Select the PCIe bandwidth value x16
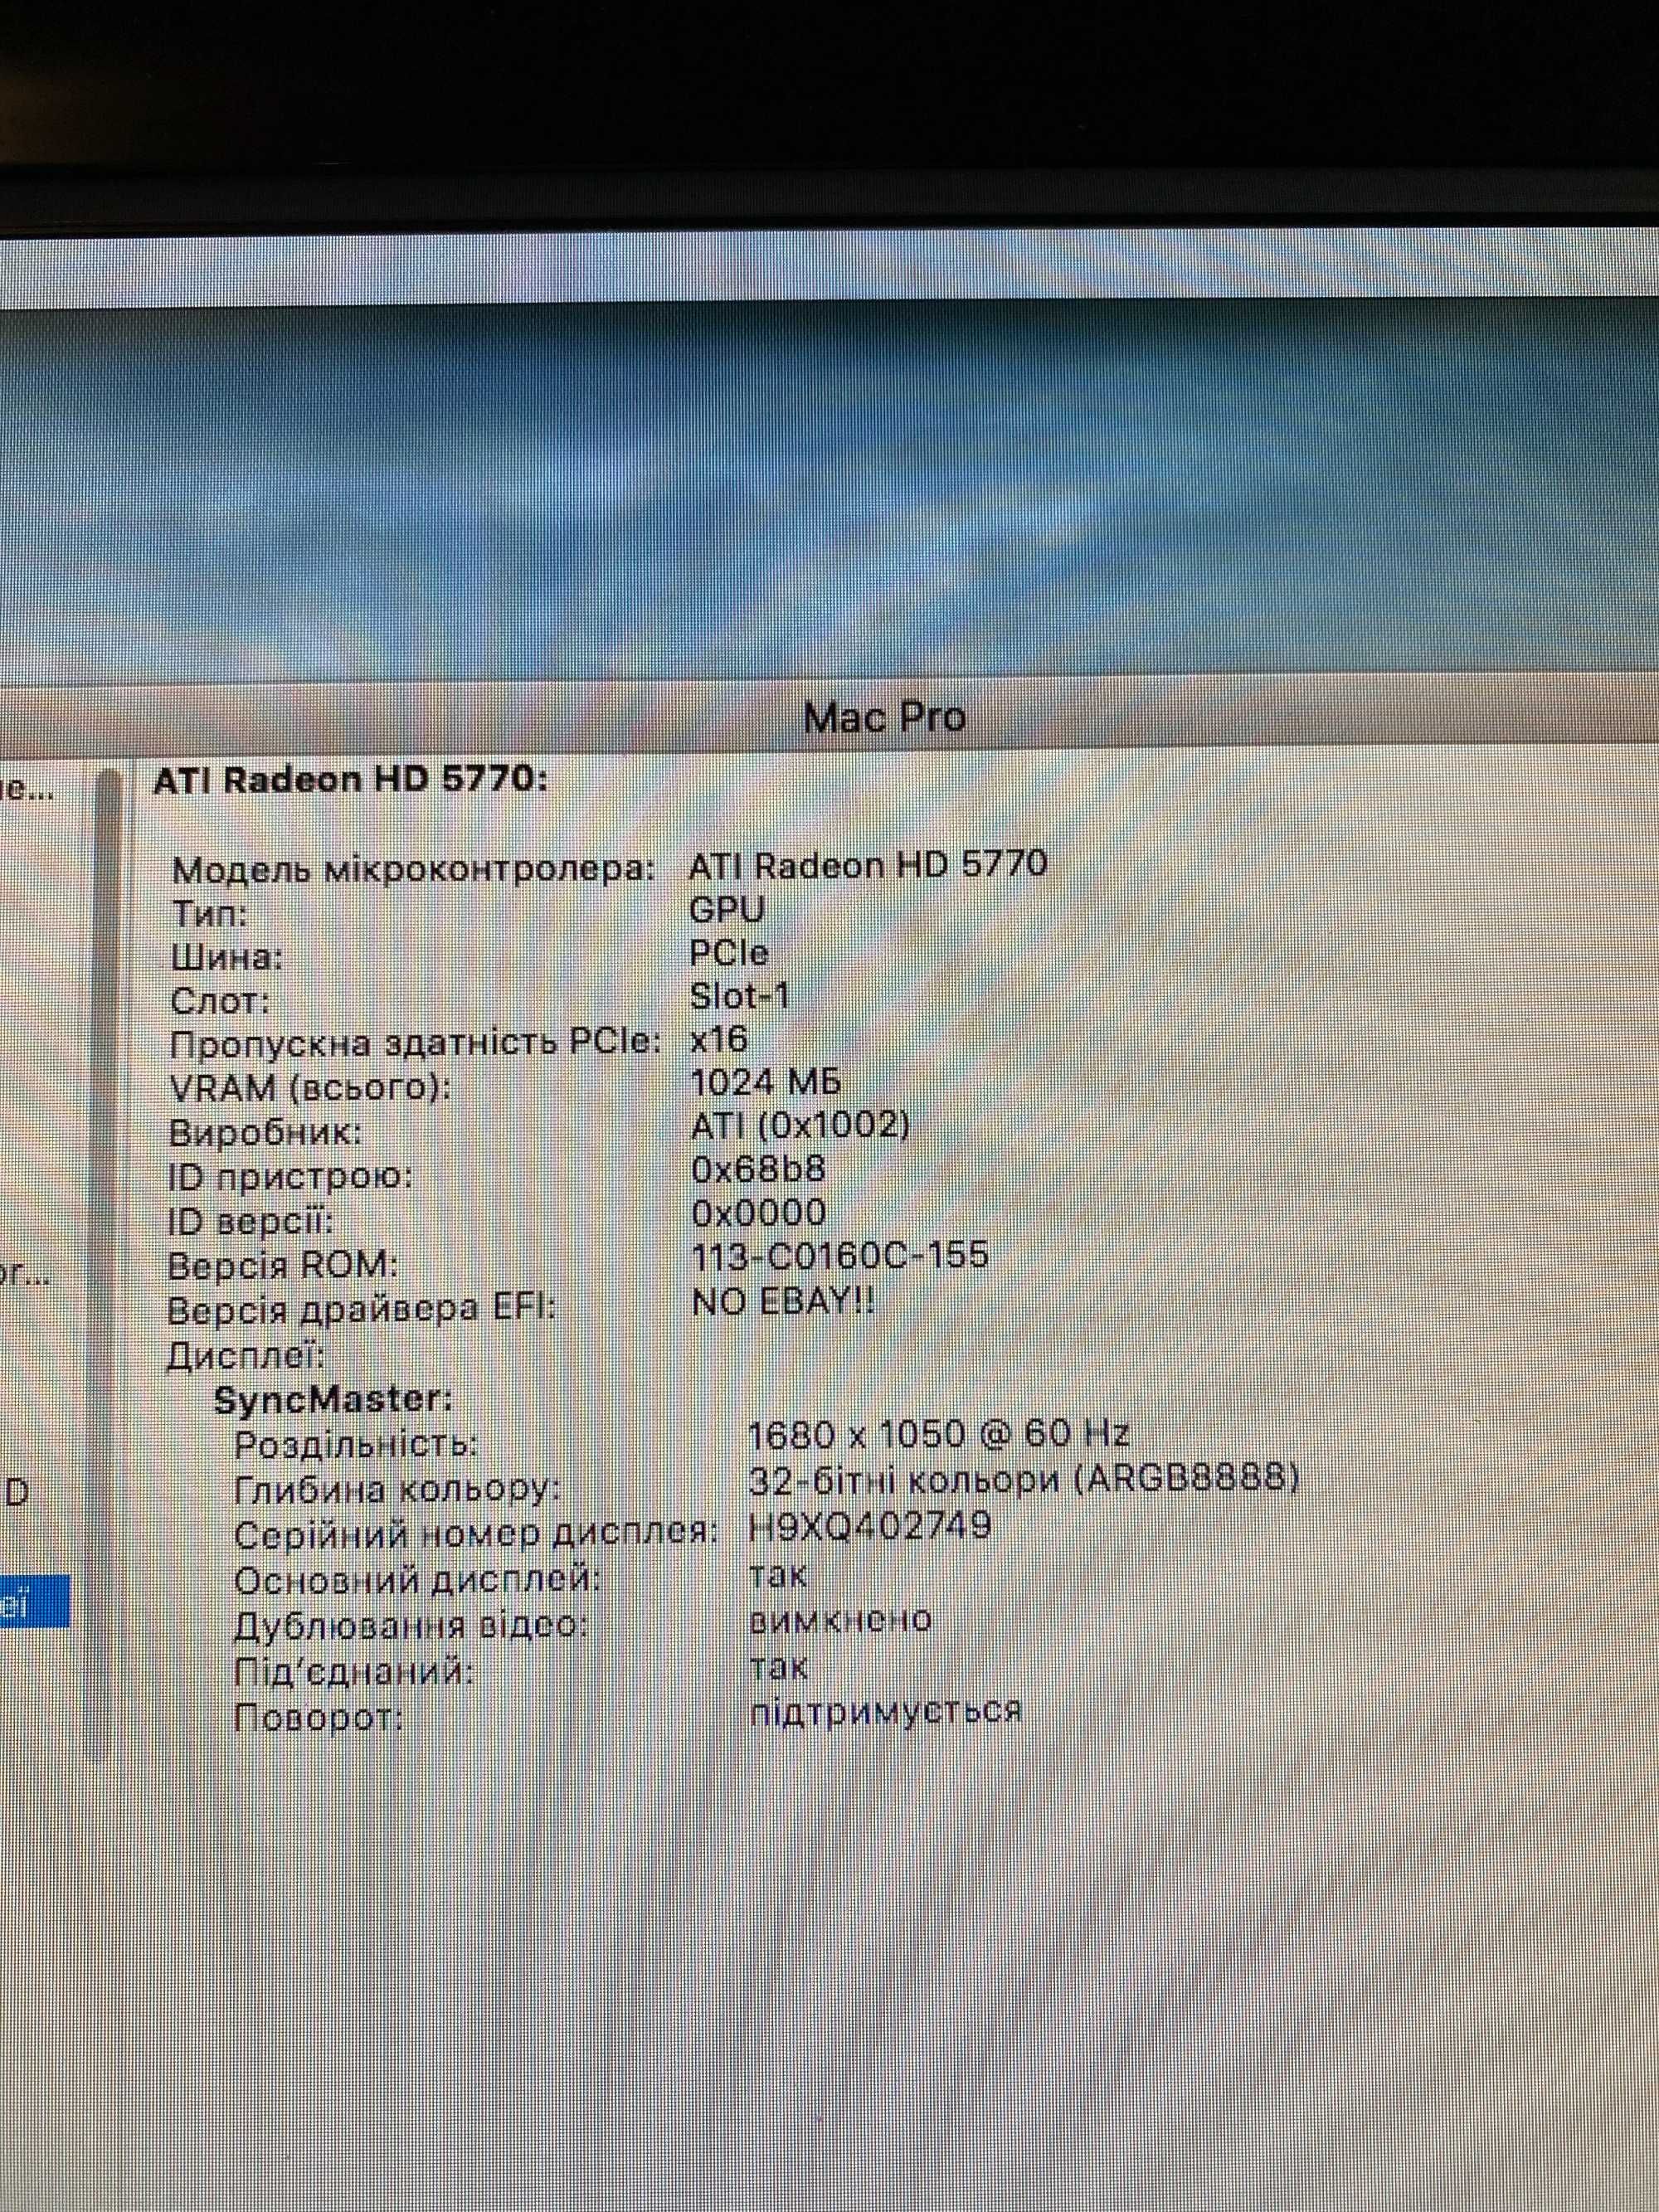Viewport: 1659px width, 2212px height. pyautogui.click(x=719, y=1039)
